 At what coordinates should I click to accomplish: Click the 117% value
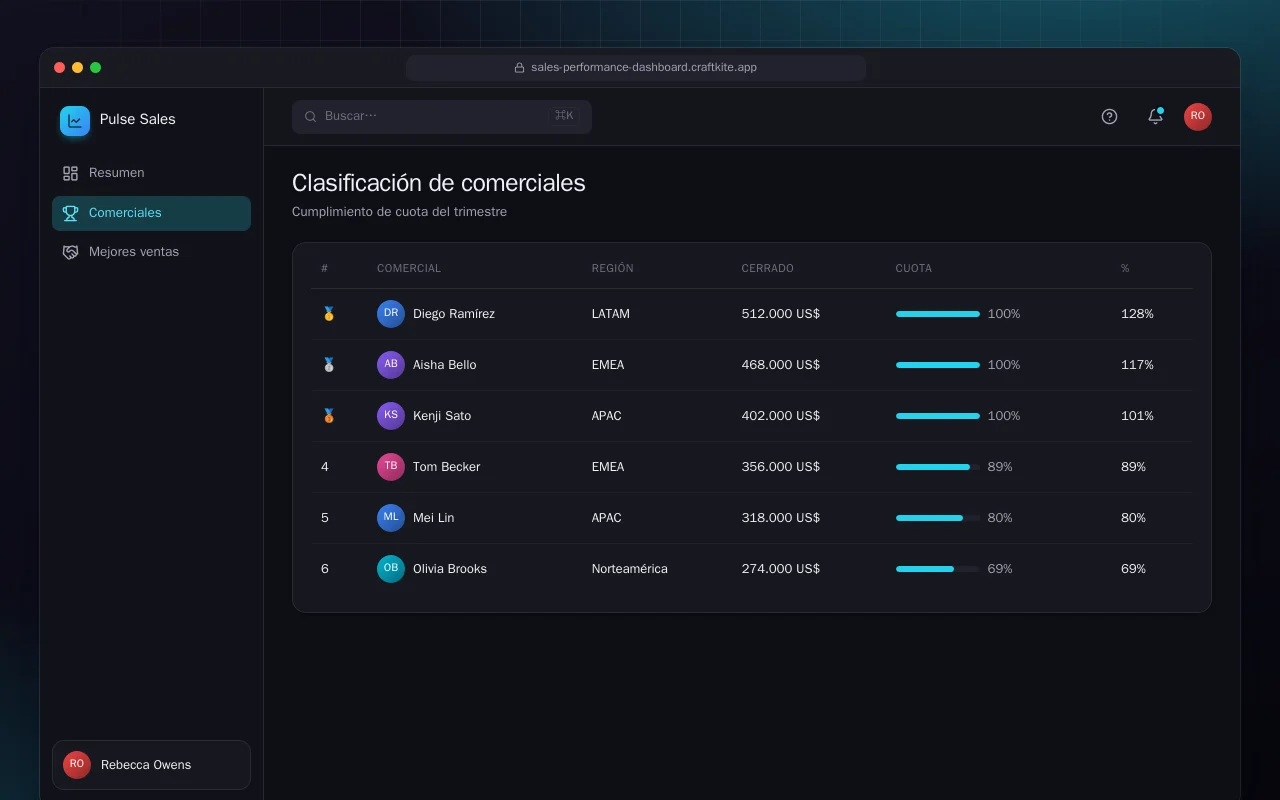(1137, 365)
